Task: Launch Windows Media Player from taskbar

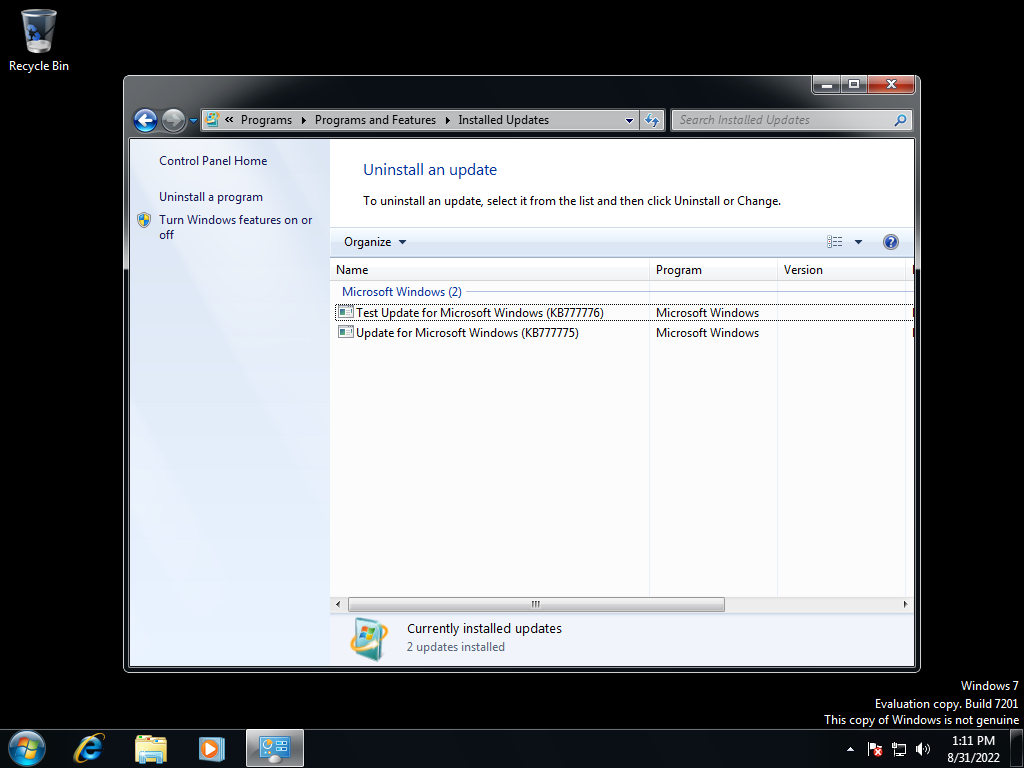Action: 212,748
